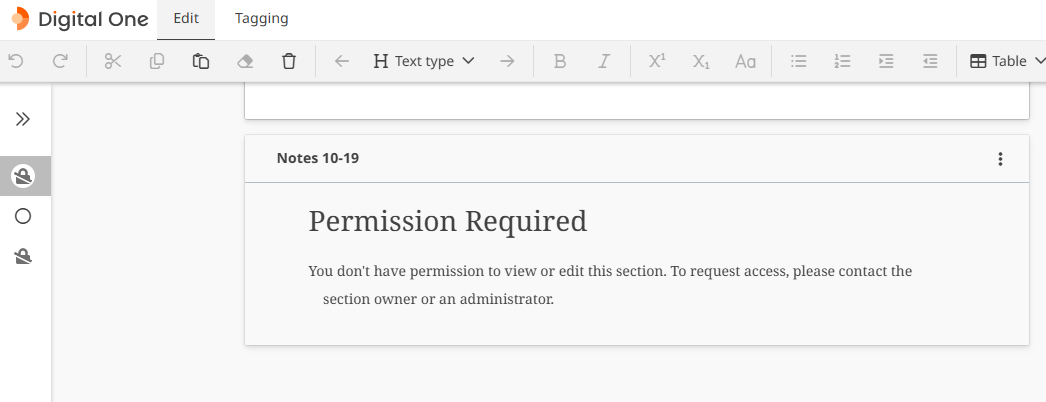Screen dimensions: 1046x402
Task: Toggle superscript formatting
Action: [x=657, y=61]
